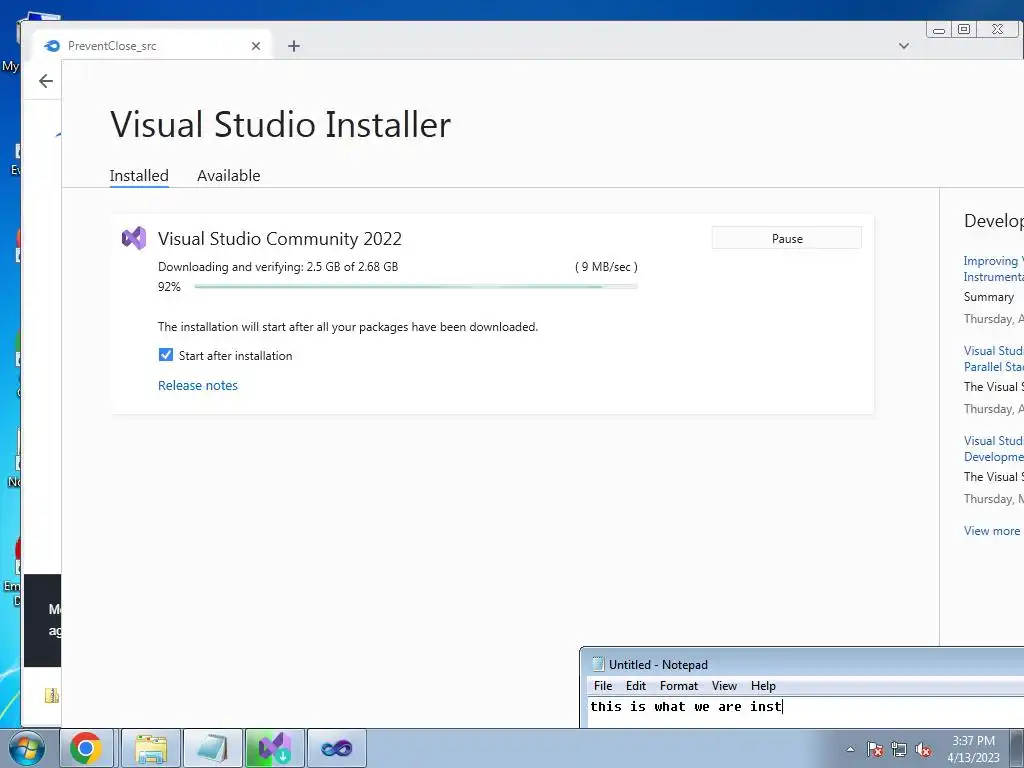This screenshot has height=768, width=1024.
Task: Click the PreventClose_src tab favicon
Action: click(52, 46)
